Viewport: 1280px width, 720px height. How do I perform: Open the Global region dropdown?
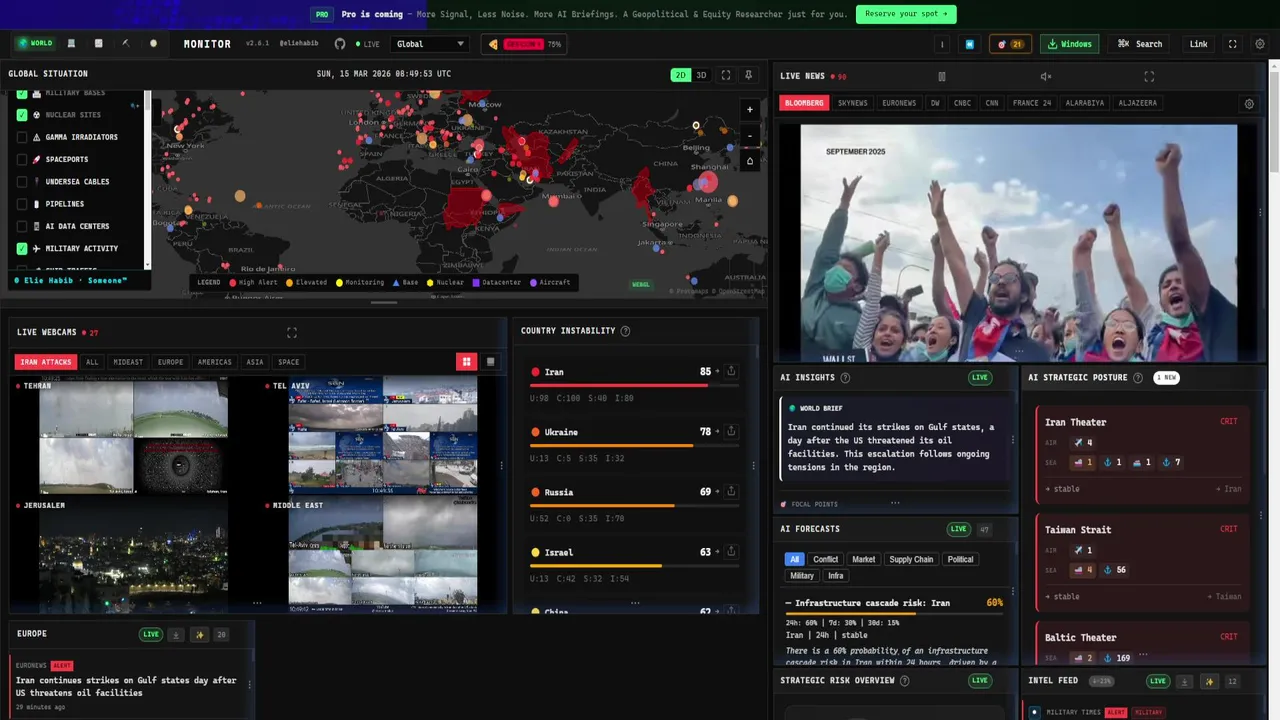tap(430, 44)
